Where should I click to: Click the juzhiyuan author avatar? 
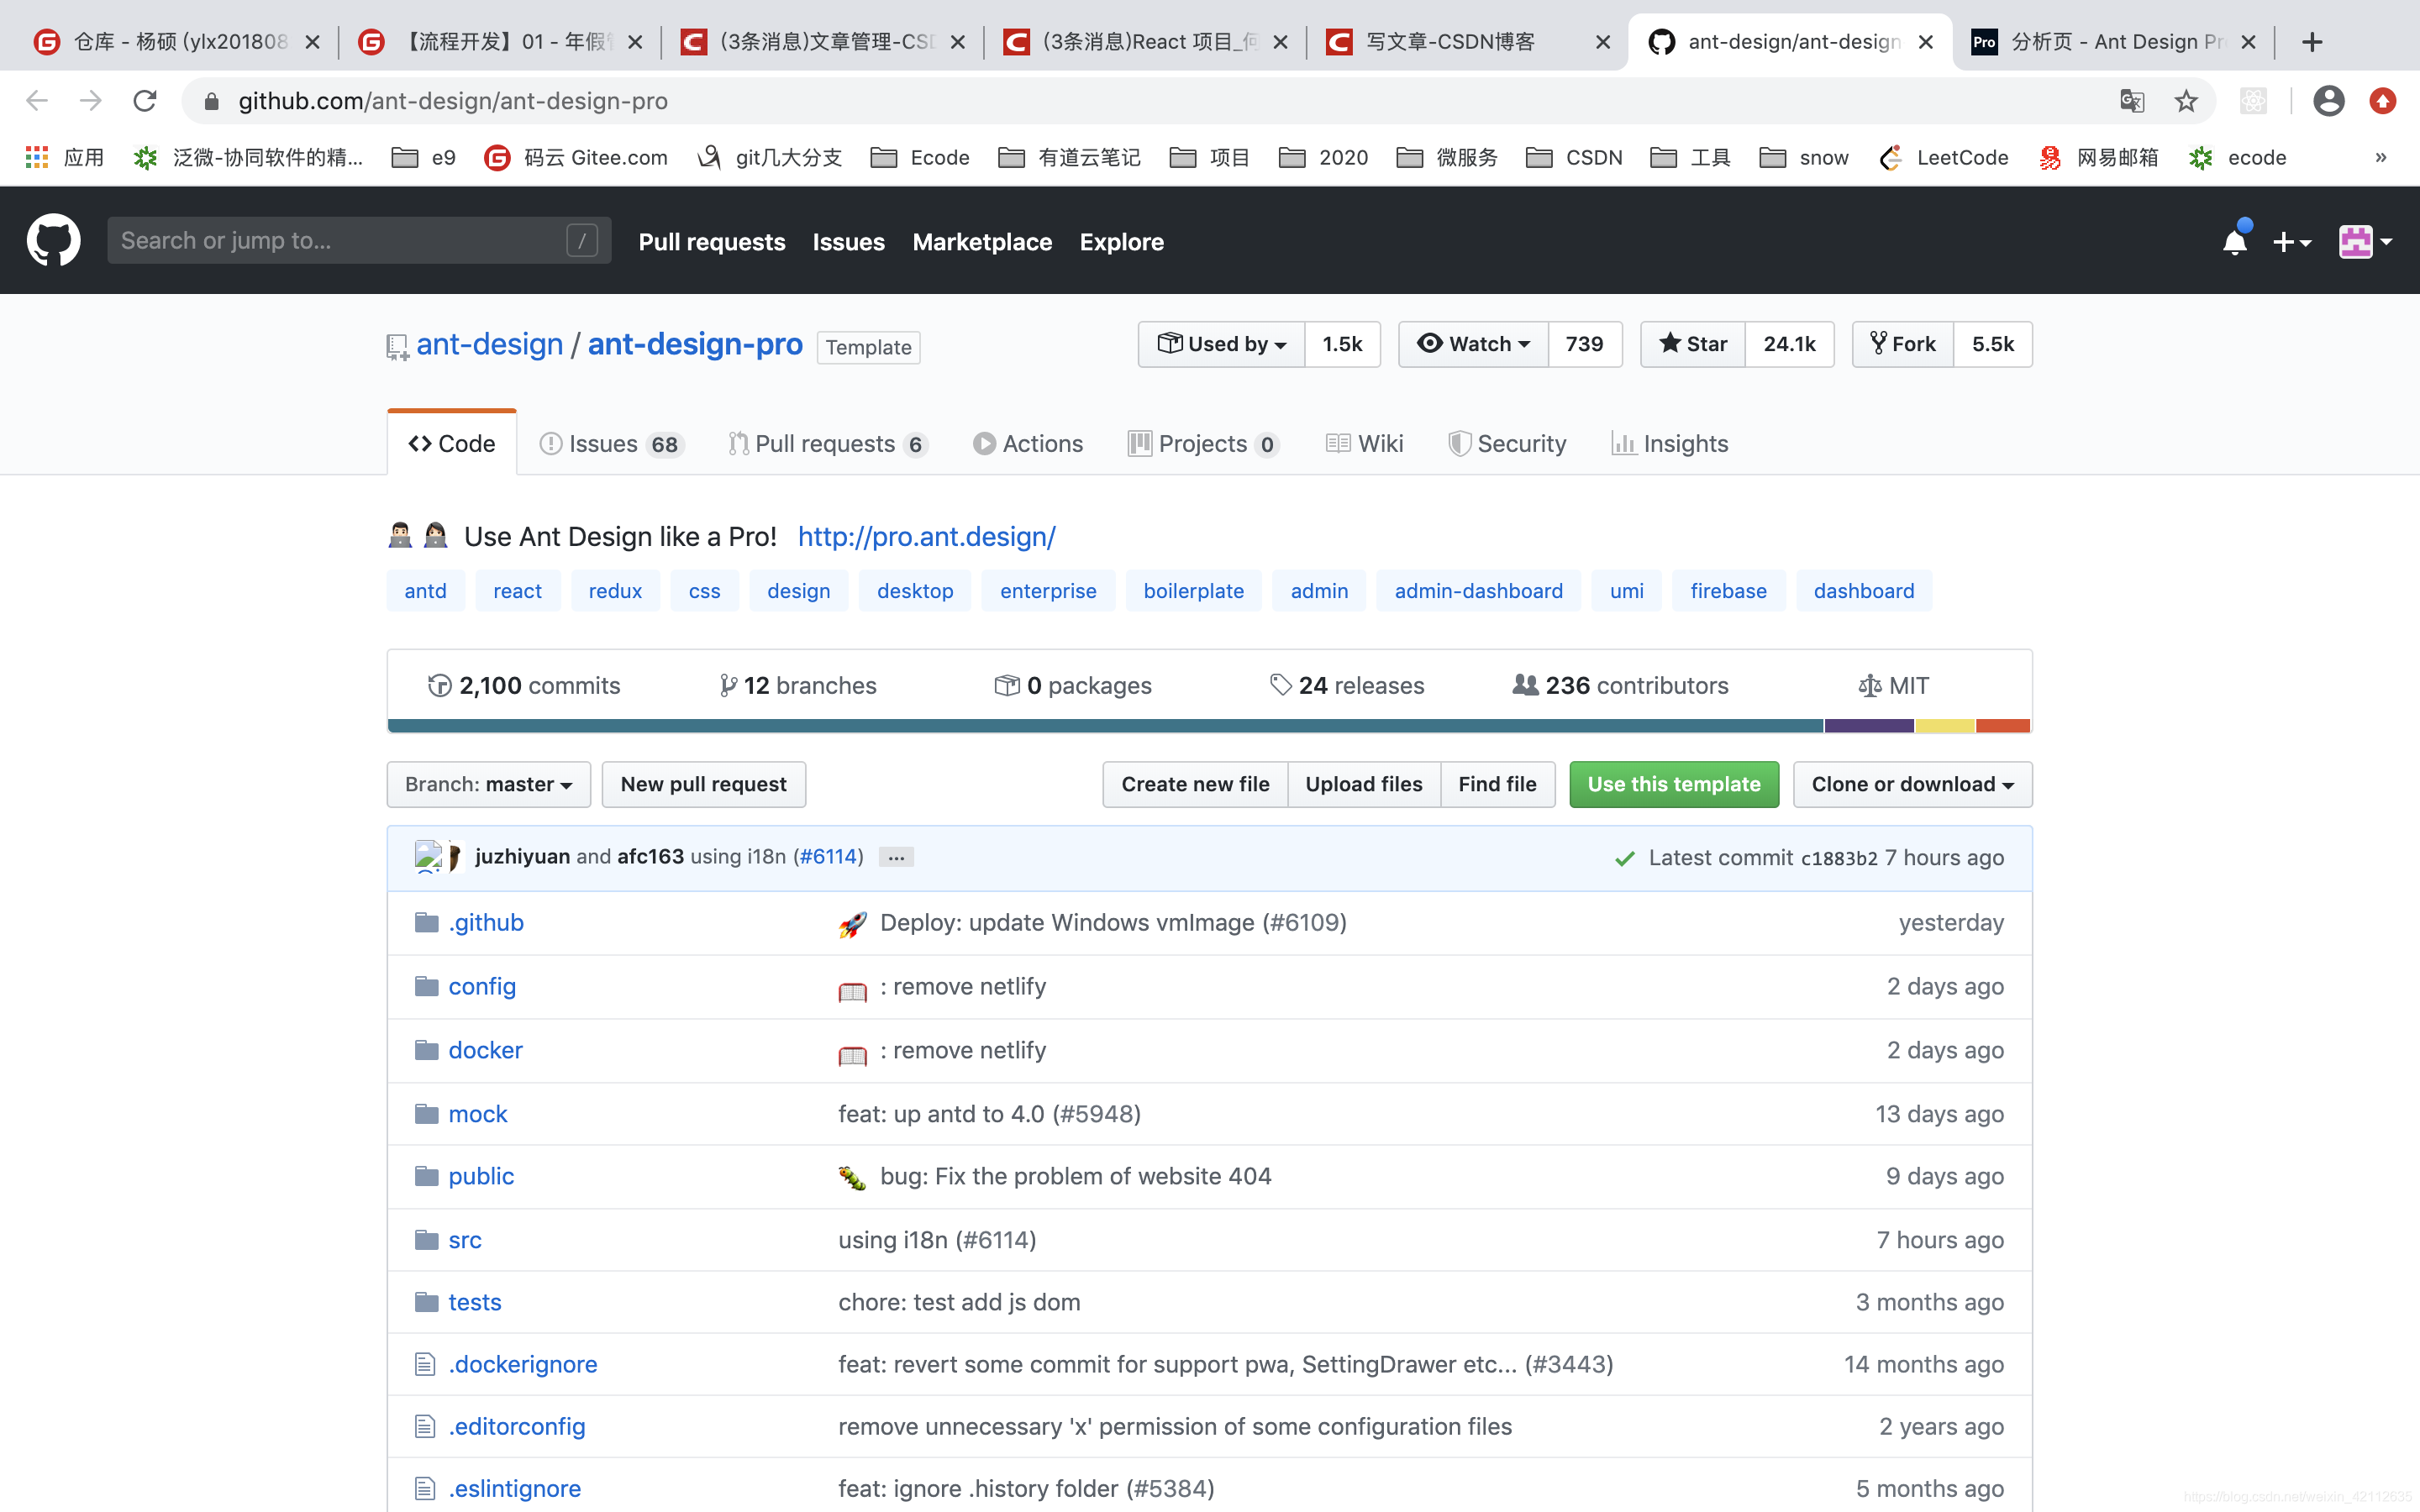click(428, 857)
